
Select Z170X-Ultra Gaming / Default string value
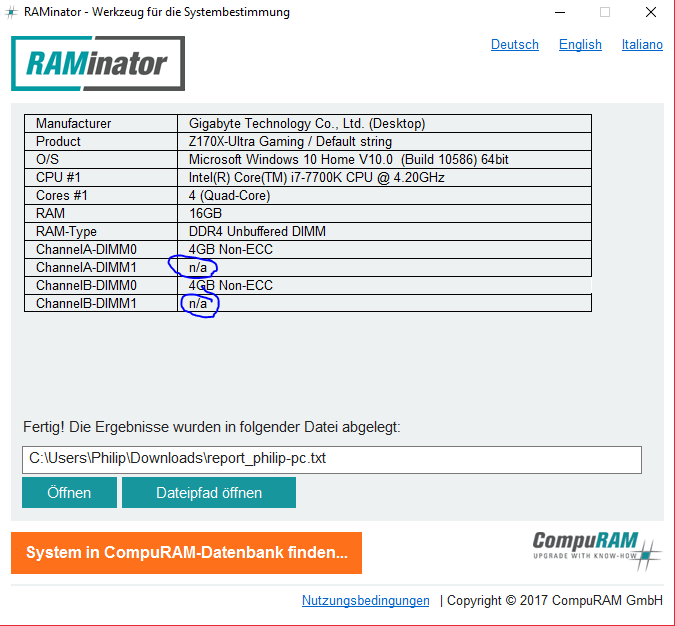pyautogui.click(x=384, y=142)
